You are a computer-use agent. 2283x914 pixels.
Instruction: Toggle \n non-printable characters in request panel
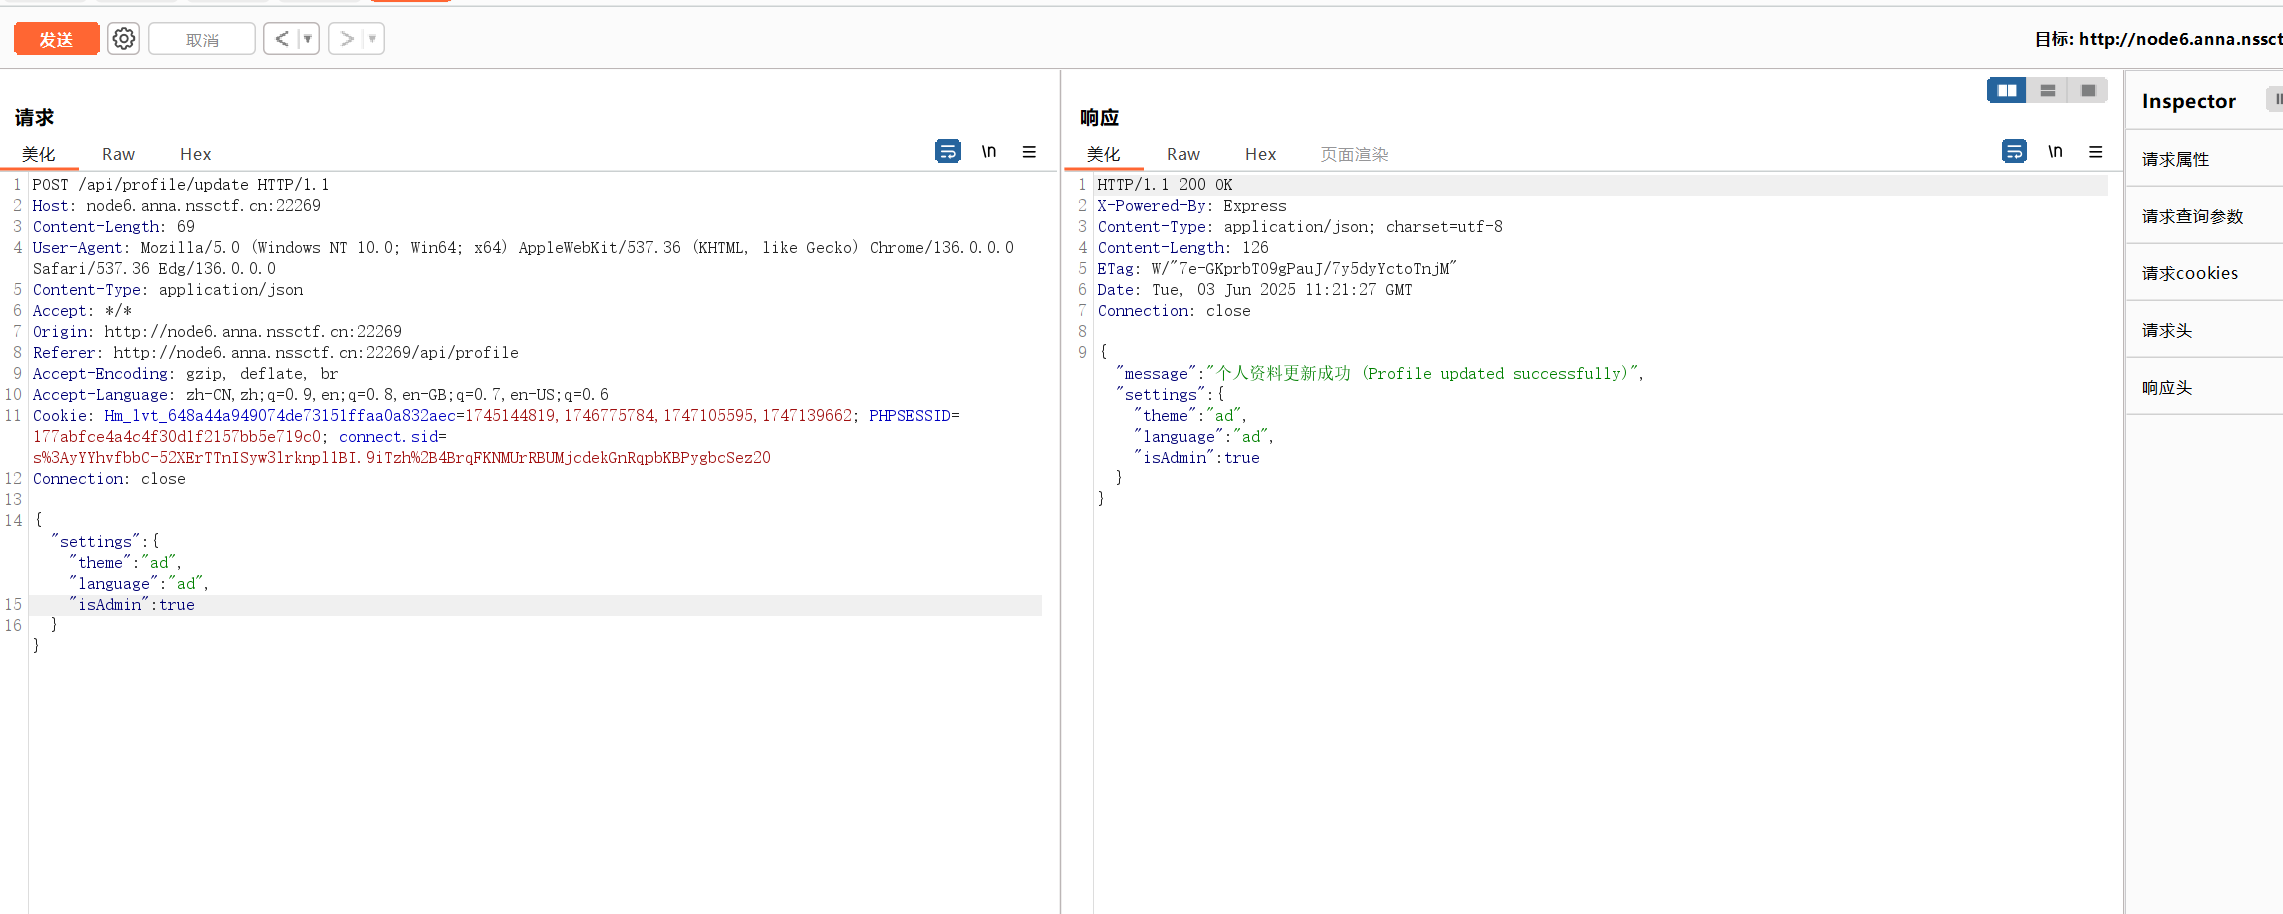(989, 151)
